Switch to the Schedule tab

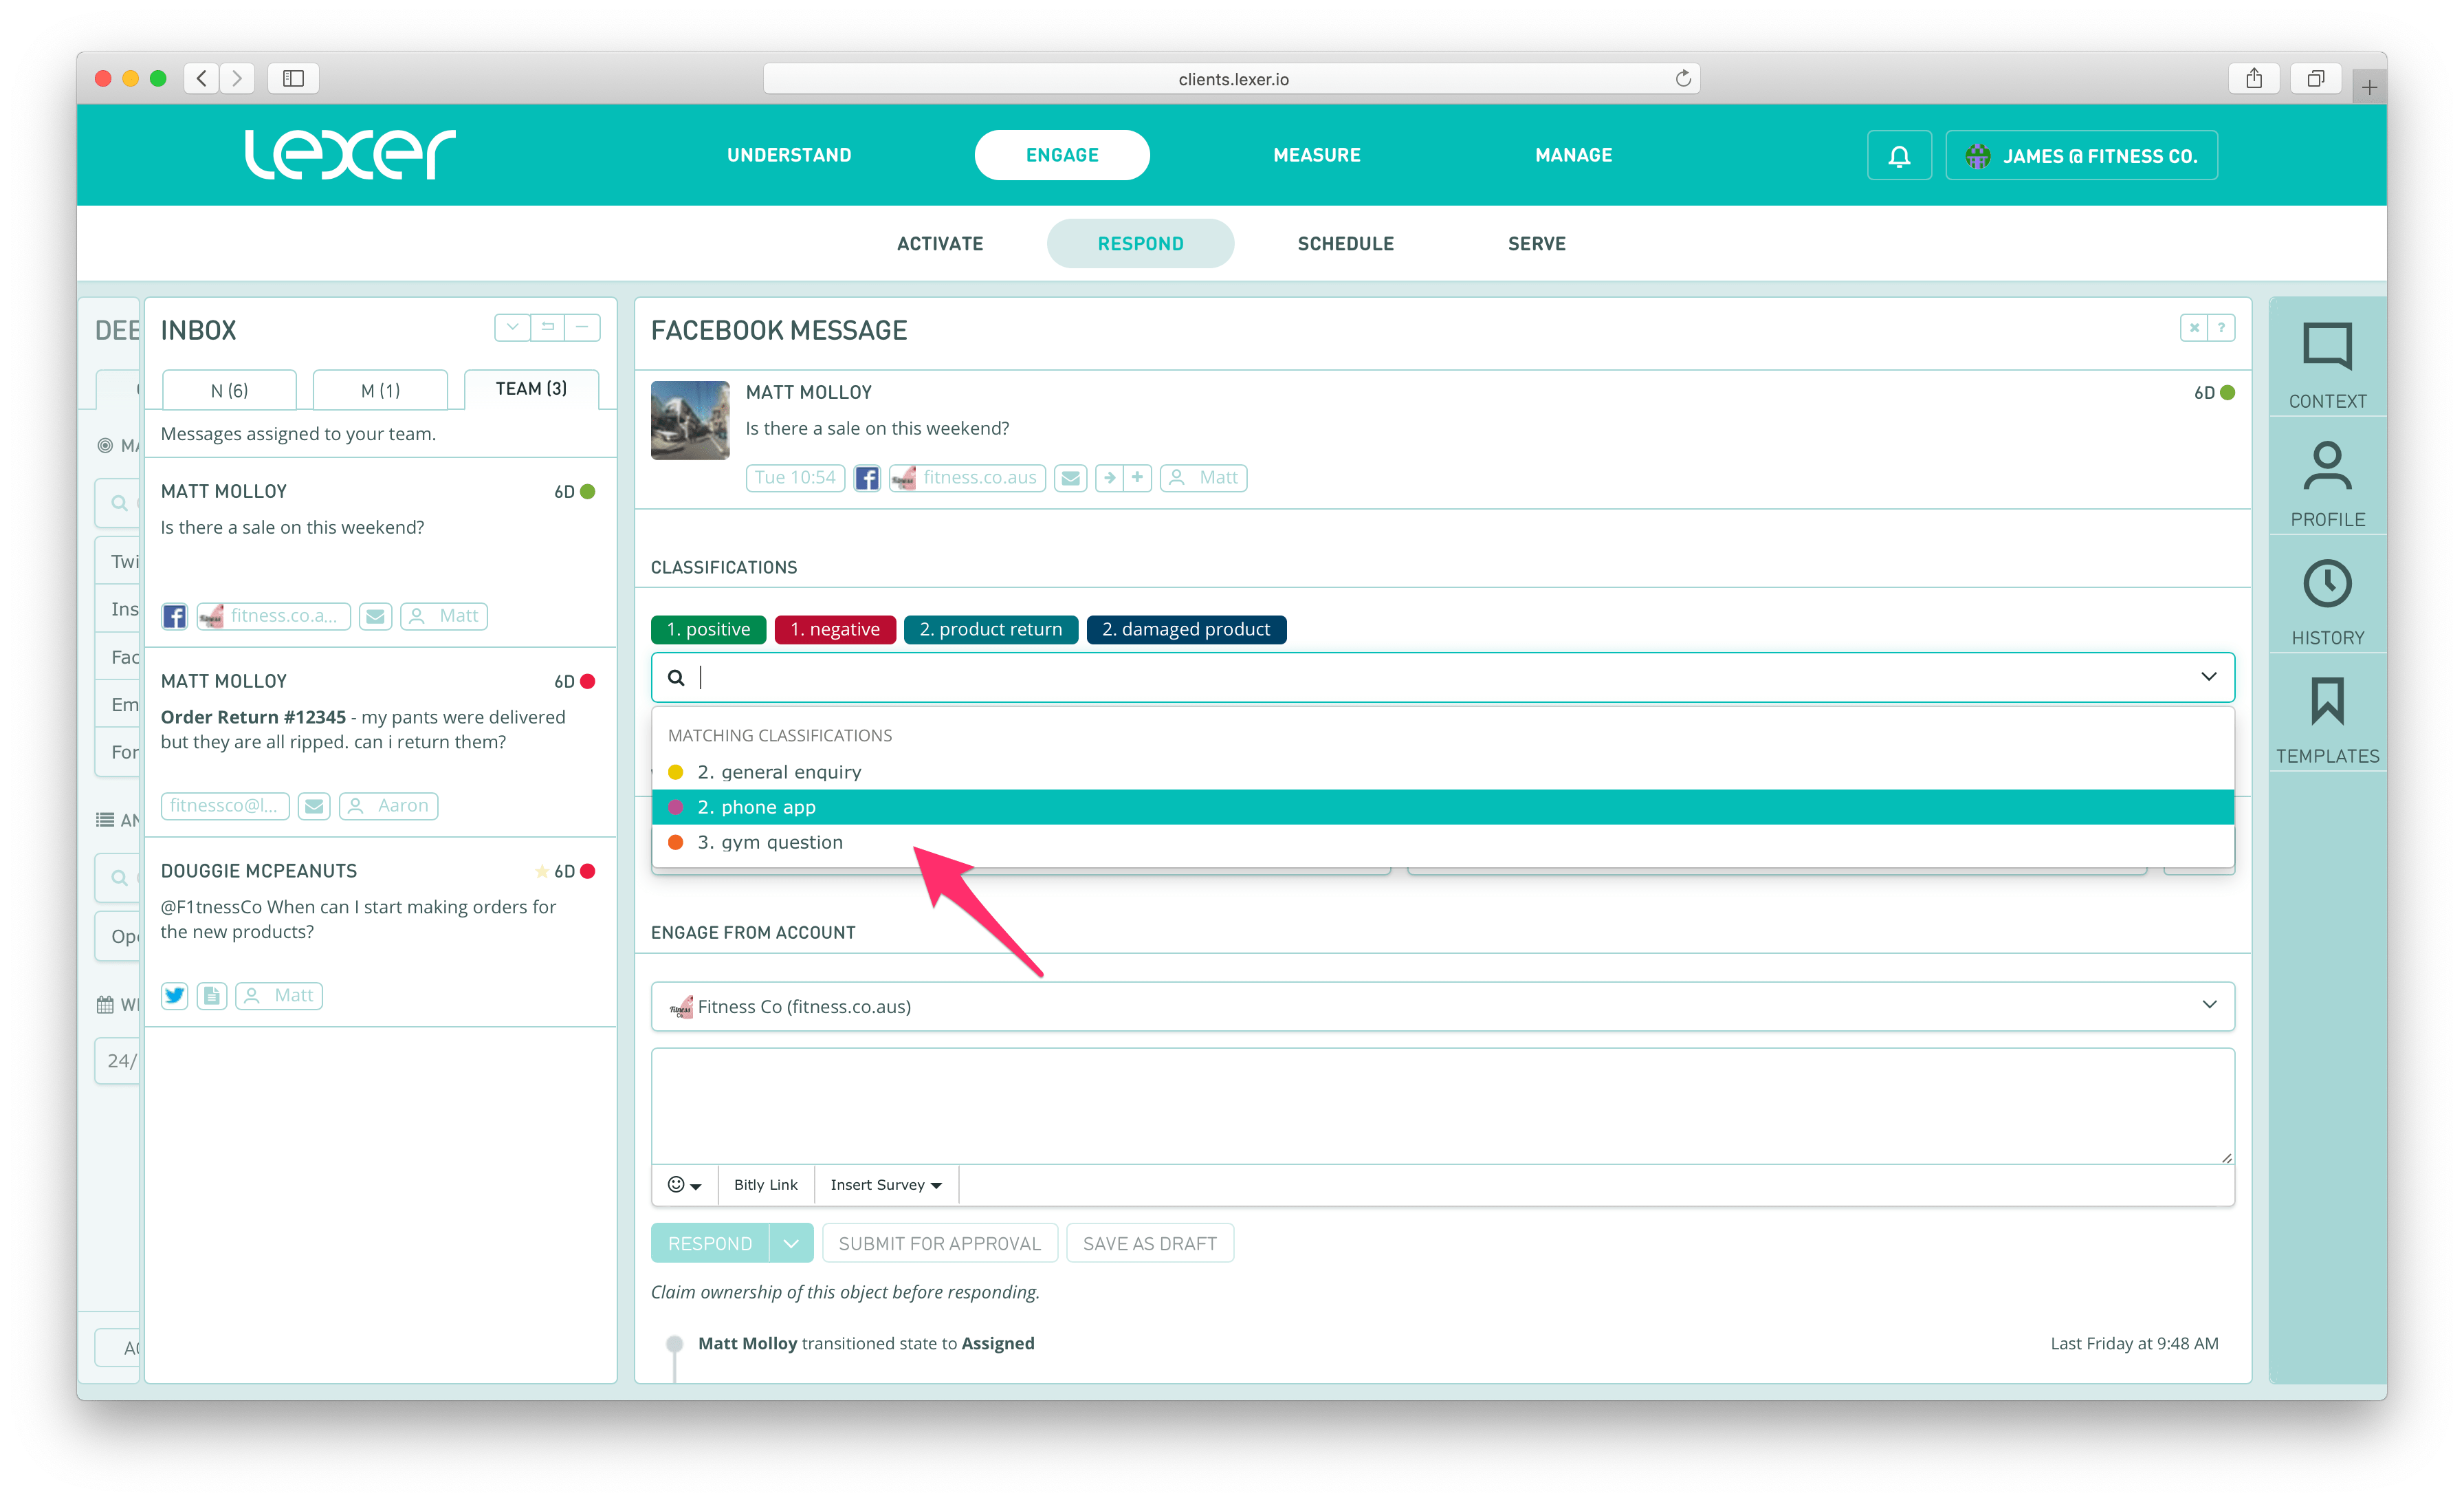(x=1344, y=244)
